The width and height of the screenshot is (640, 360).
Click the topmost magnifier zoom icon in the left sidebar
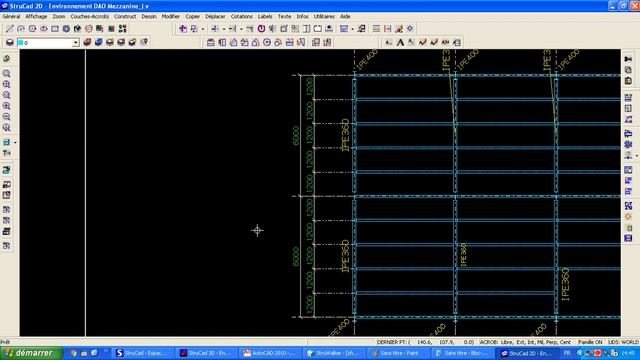click(7, 73)
